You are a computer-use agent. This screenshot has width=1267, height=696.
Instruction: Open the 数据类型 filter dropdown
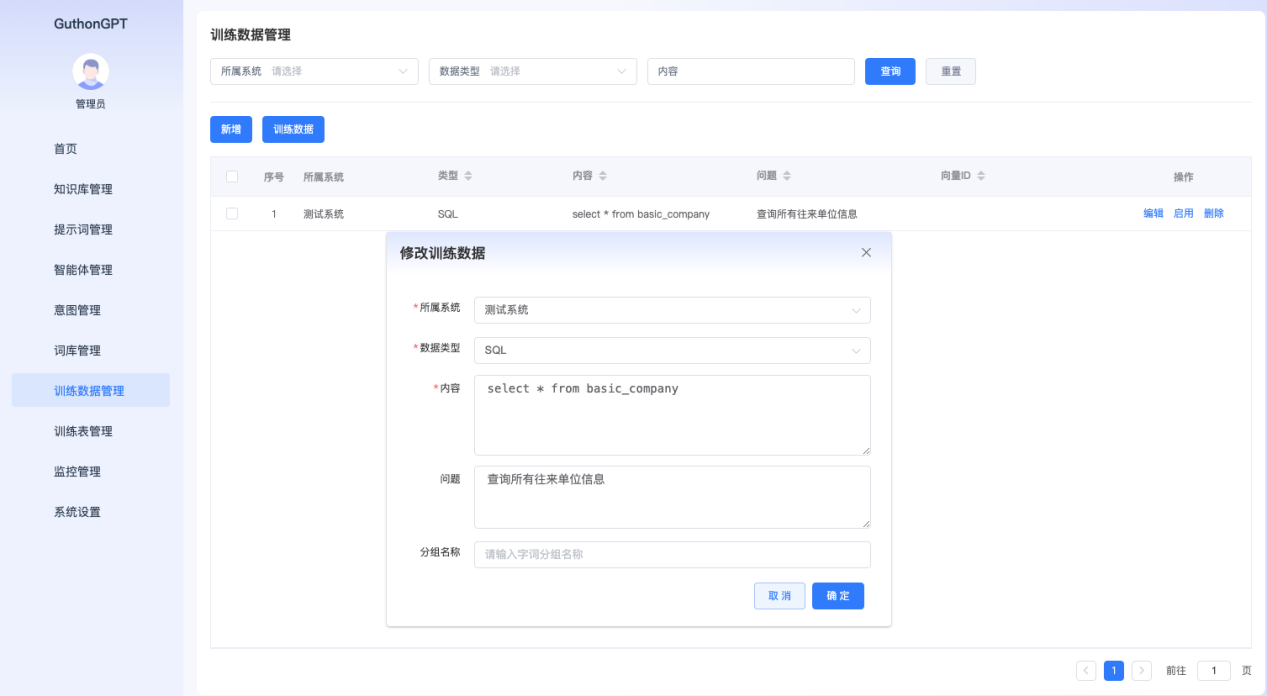coord(532,71)
